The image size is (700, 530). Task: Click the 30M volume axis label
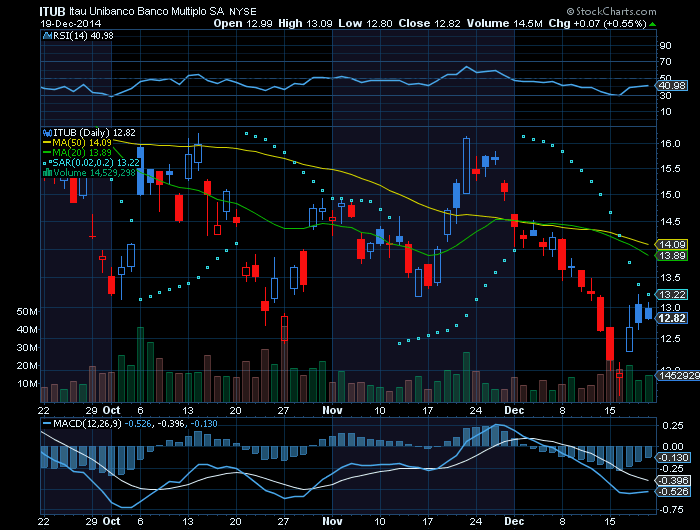(x=27, y=348)
